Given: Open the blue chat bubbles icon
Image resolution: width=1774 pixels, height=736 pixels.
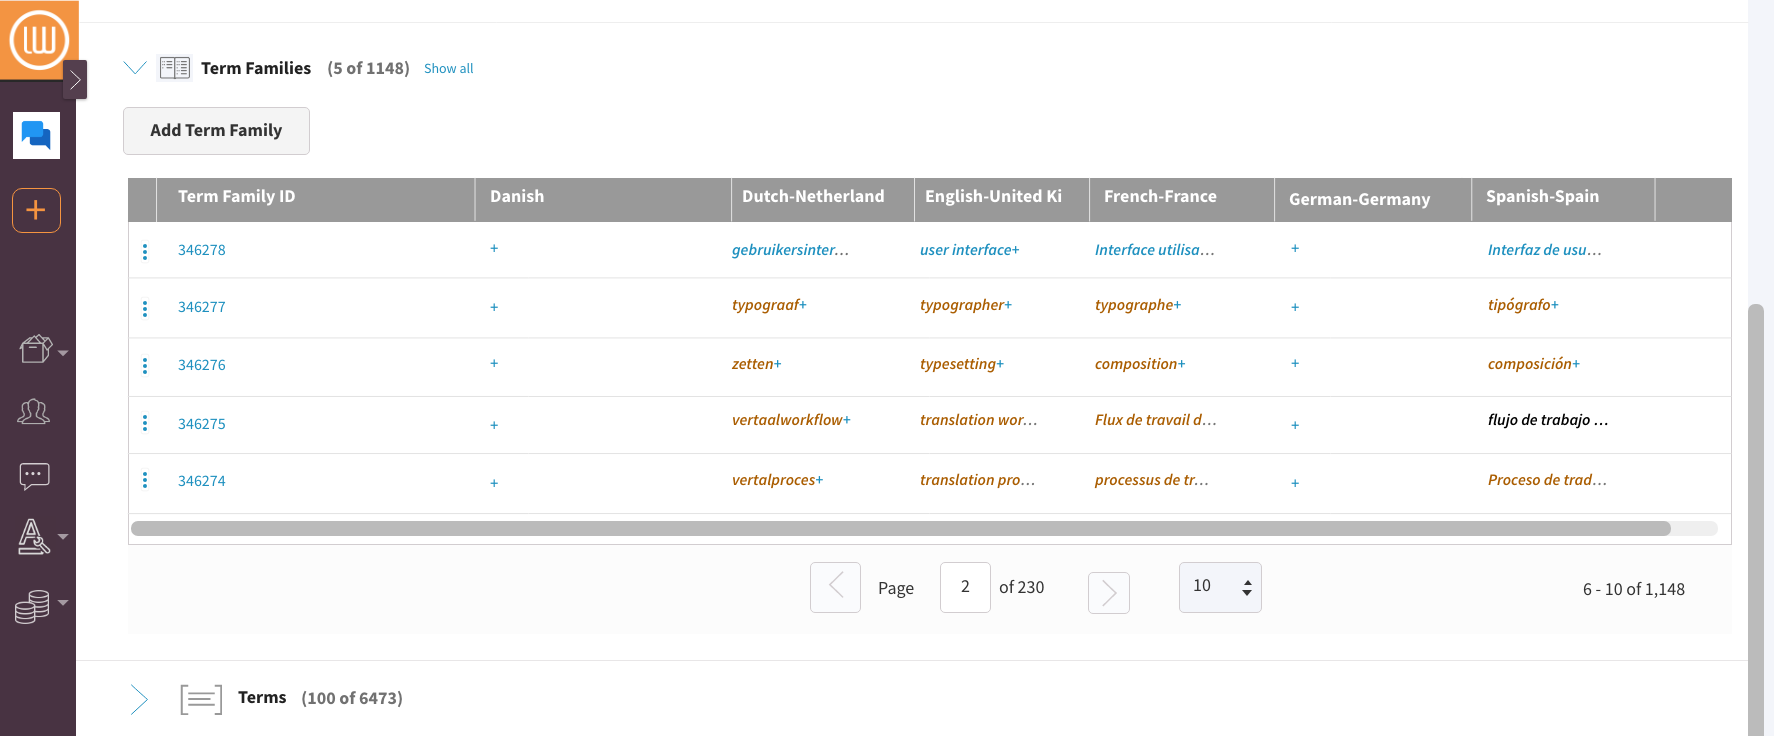Looking at the screenshot, I should tap(36, 135).
